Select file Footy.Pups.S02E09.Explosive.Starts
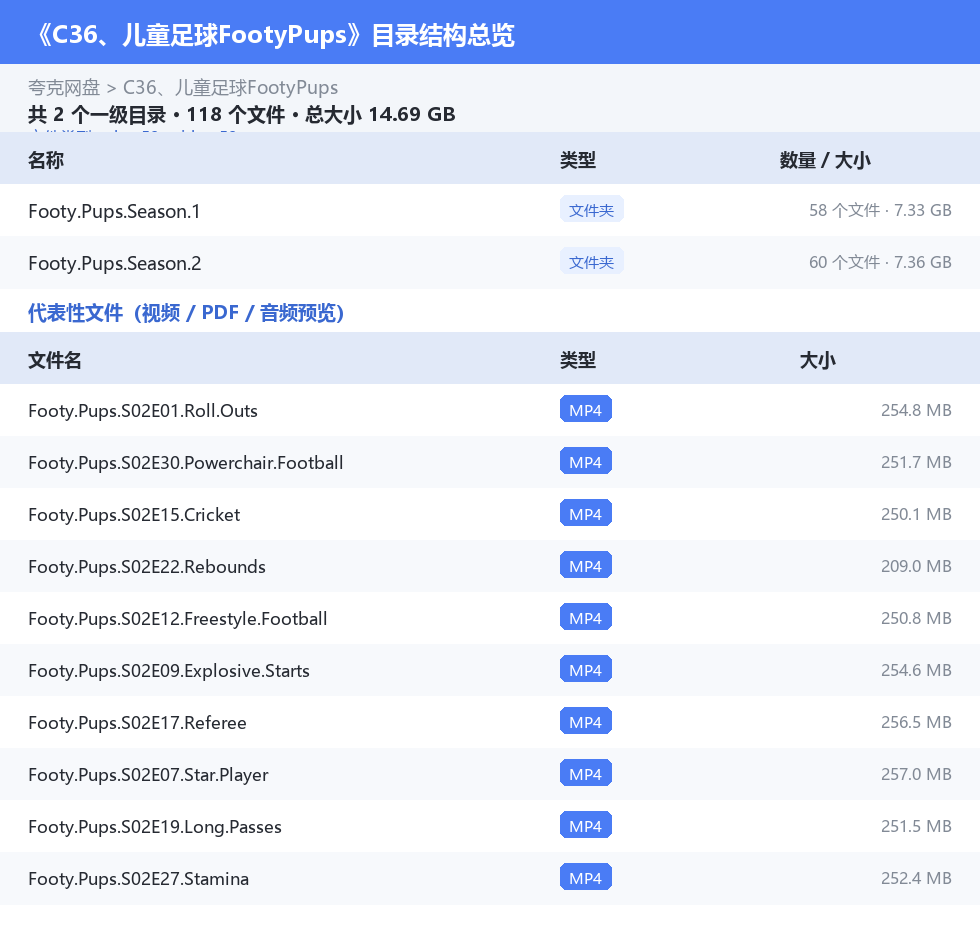The height and width of the screenshot is (936, 980). click(169, 670)
